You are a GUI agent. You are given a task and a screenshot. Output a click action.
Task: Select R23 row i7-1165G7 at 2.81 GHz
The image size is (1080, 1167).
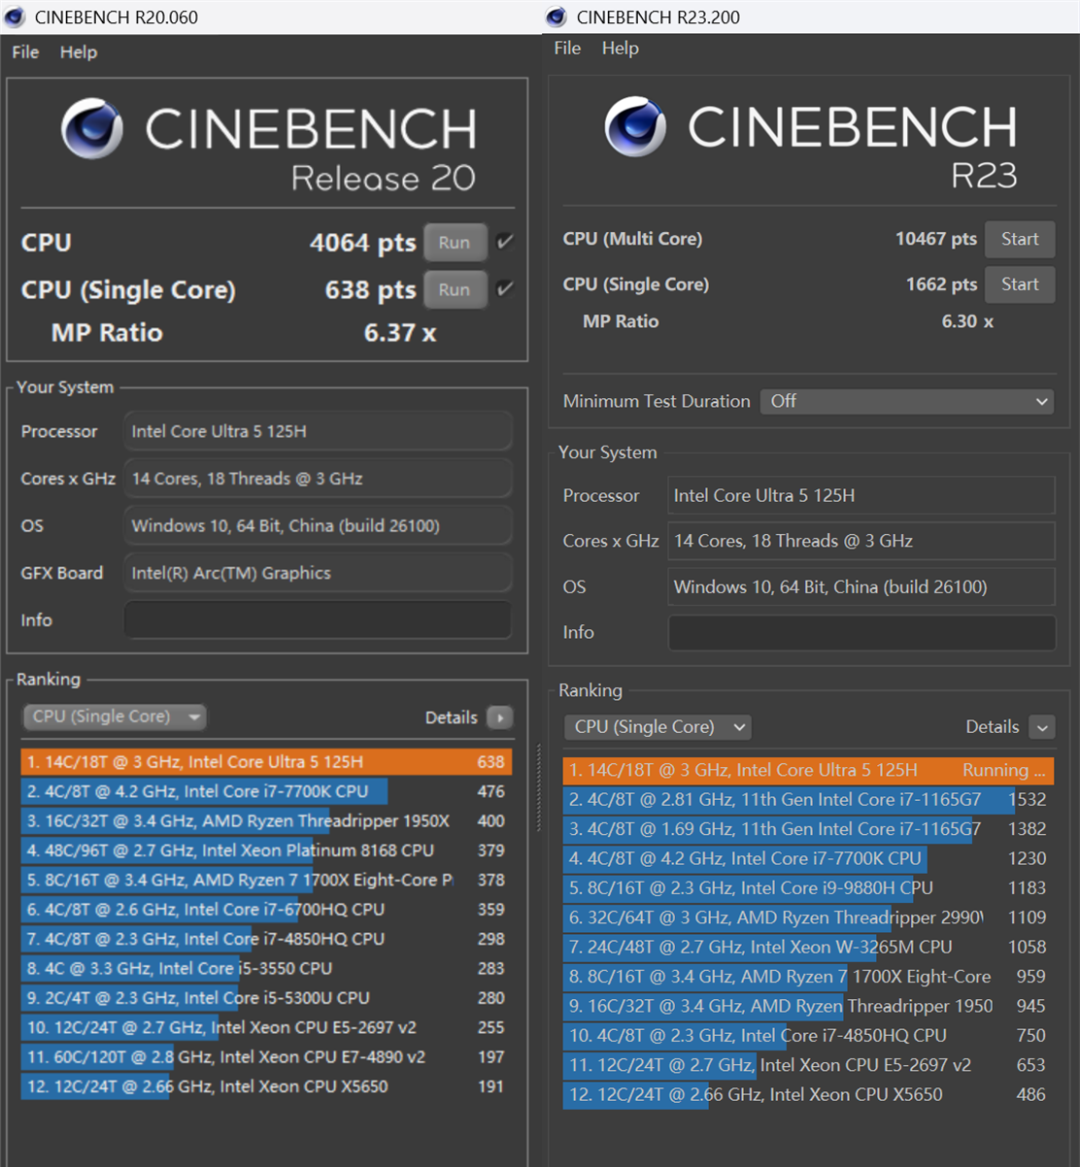pos(808,799)
